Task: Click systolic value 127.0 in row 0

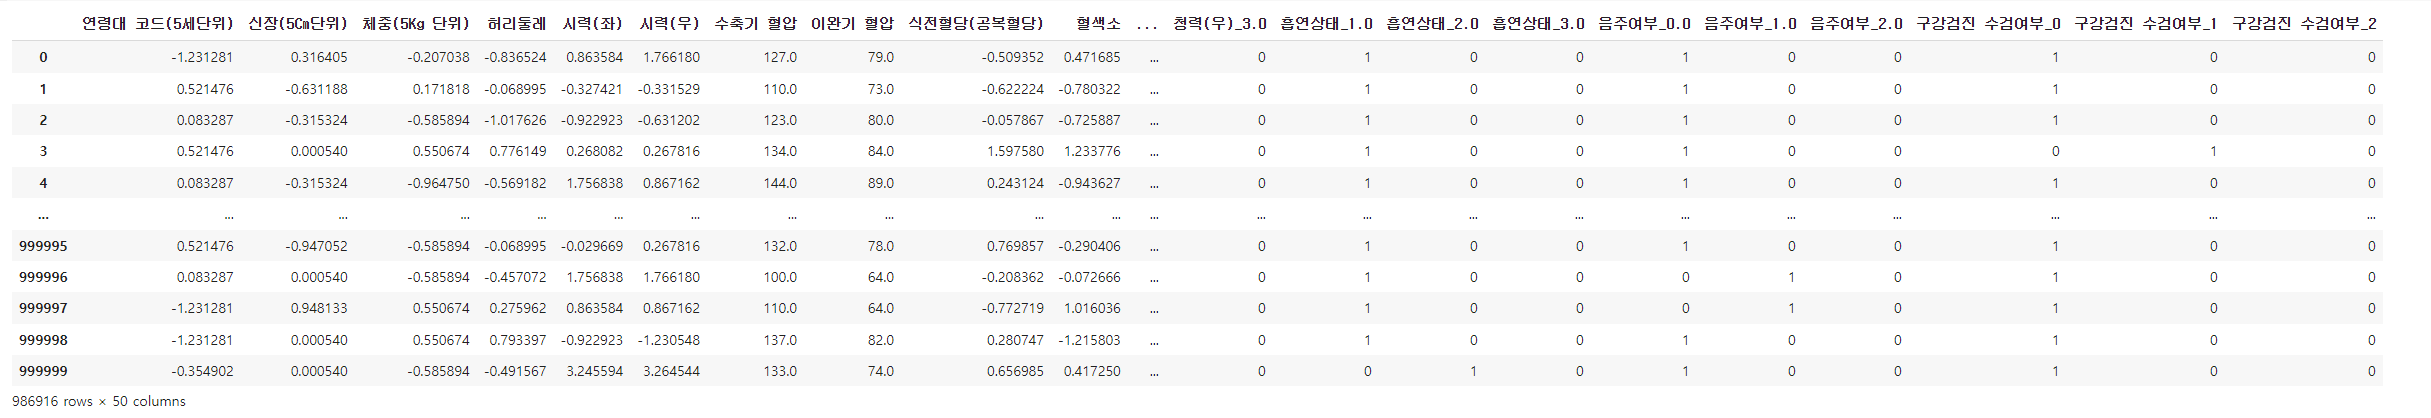Action: pyautogui.click(x=780, y=57)
